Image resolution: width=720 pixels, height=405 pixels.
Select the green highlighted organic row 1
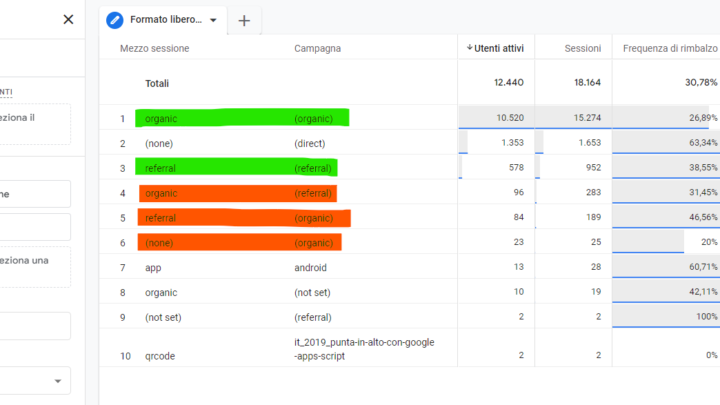pyautogui.click(x=160, y=118)
